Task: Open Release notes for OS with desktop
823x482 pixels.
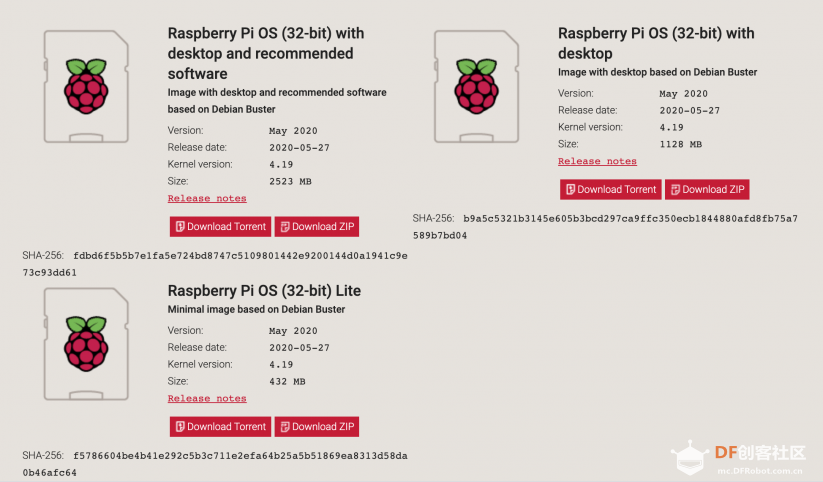Action: click(597, 161)
